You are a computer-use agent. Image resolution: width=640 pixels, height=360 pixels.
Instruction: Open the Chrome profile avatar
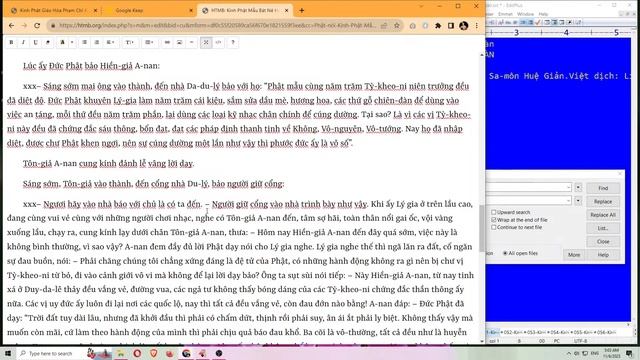(x=464, y=26)
